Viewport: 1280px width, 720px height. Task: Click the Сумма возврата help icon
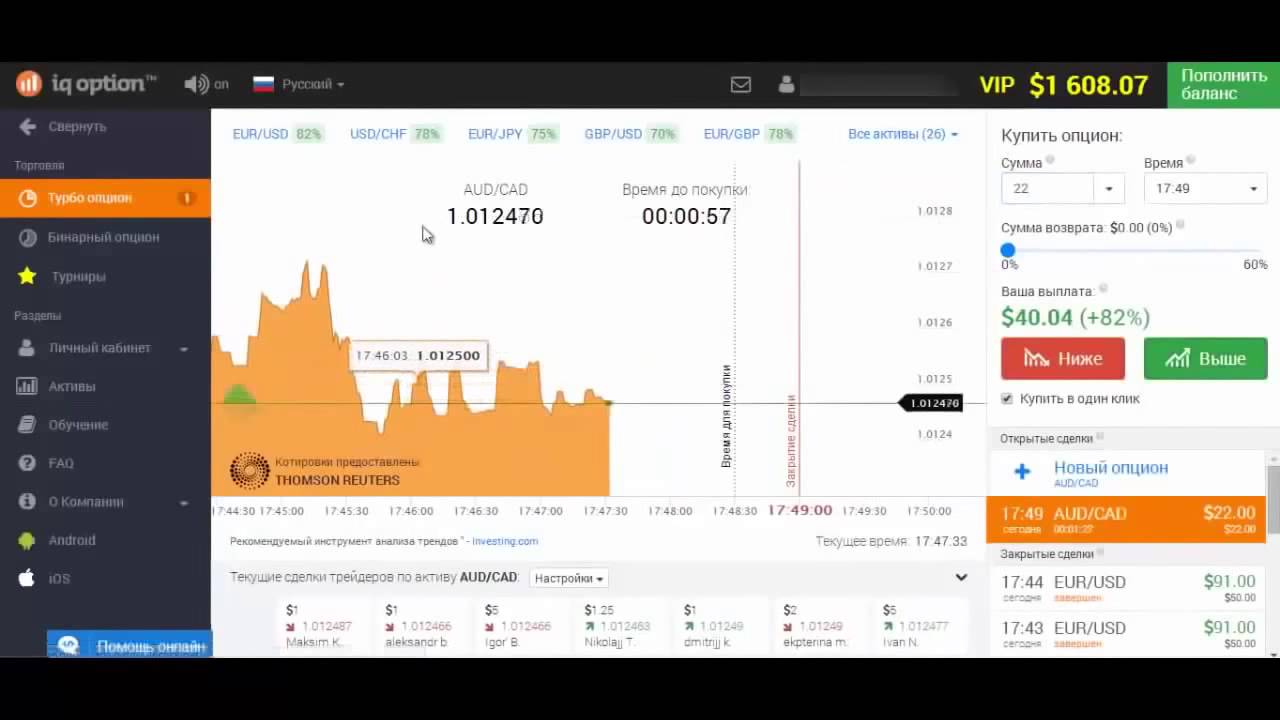pos(1181,226)
